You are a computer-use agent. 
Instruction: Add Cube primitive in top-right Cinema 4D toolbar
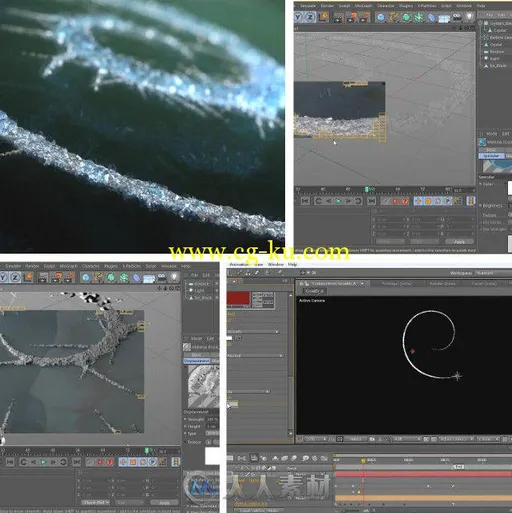[x=381, y=17]
